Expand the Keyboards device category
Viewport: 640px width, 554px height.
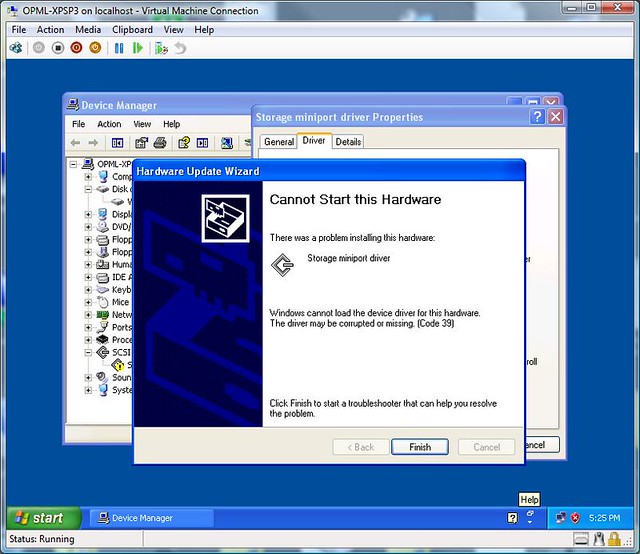pos(88,289)
